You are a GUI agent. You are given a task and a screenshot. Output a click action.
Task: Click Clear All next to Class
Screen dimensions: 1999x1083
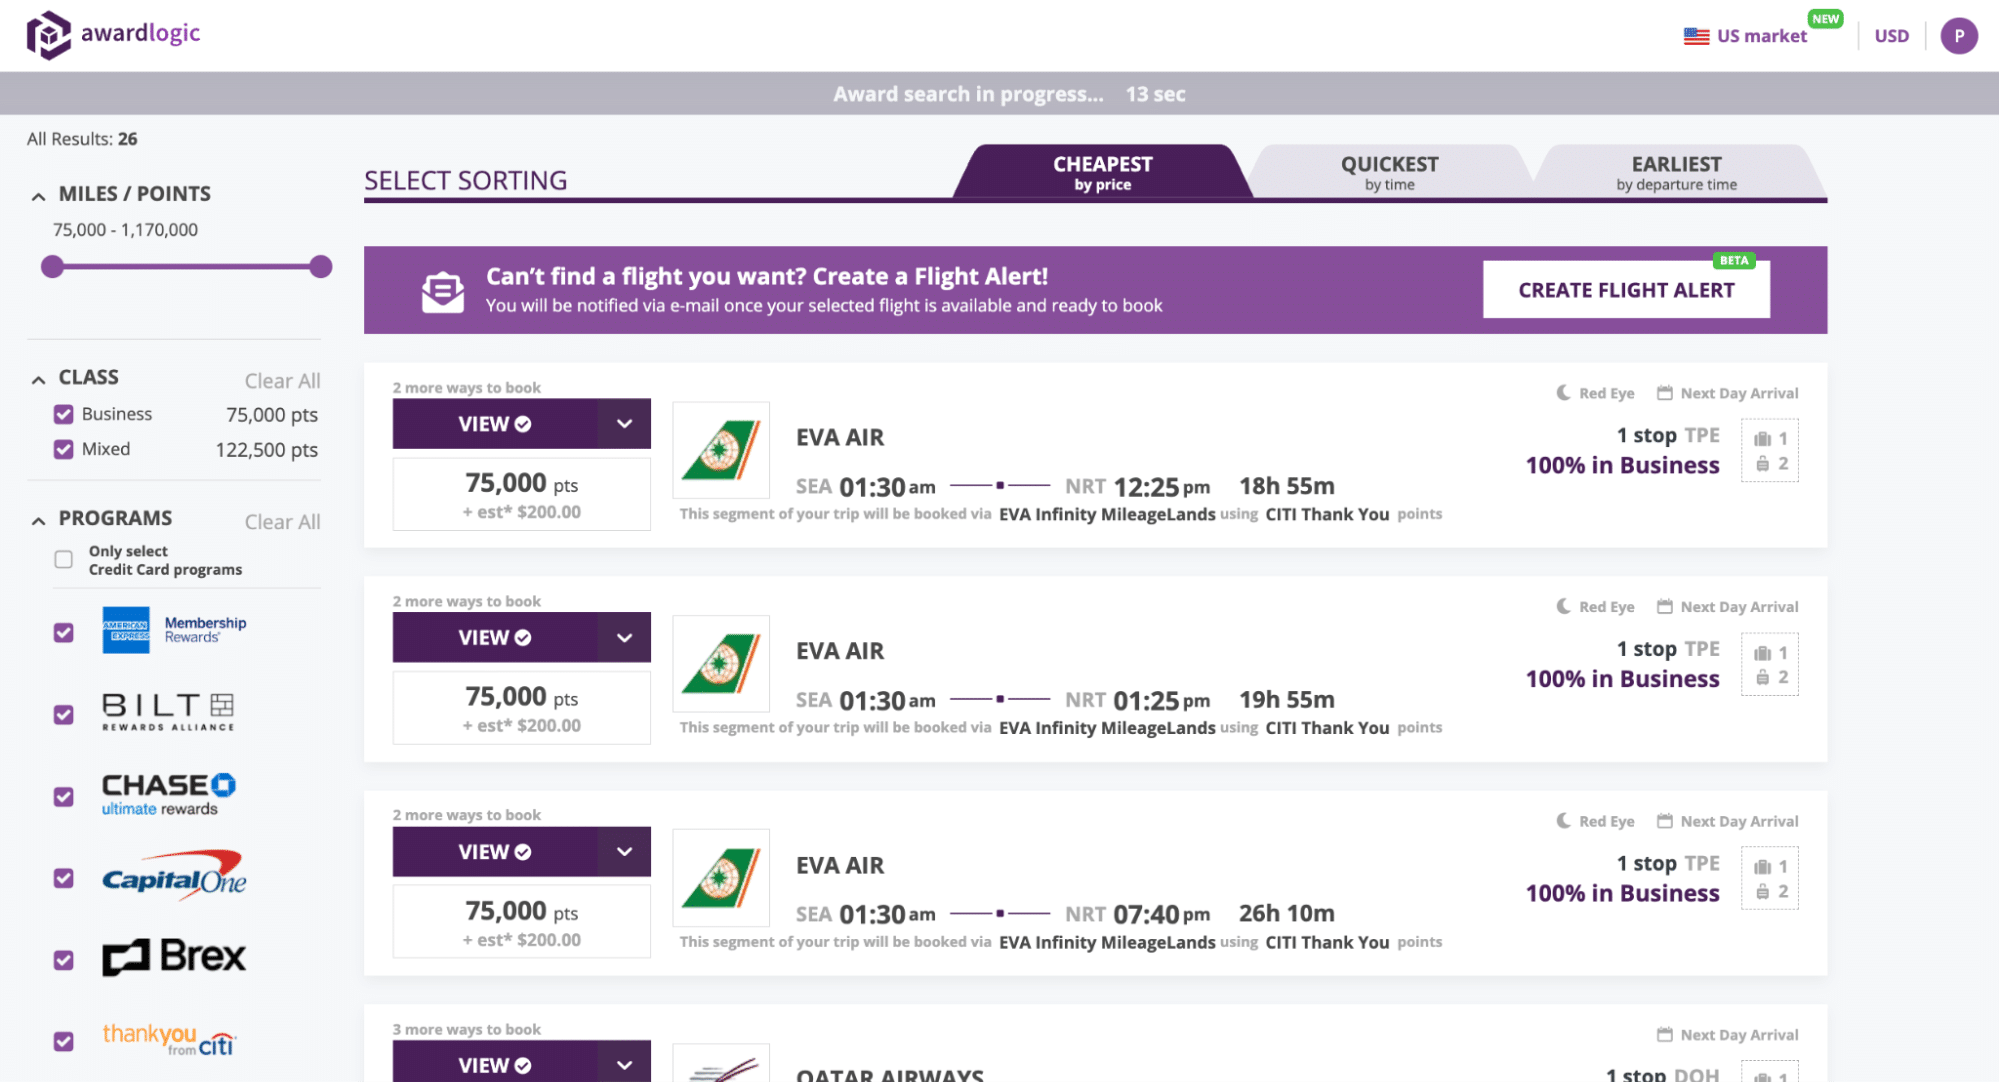pos(282,381)
